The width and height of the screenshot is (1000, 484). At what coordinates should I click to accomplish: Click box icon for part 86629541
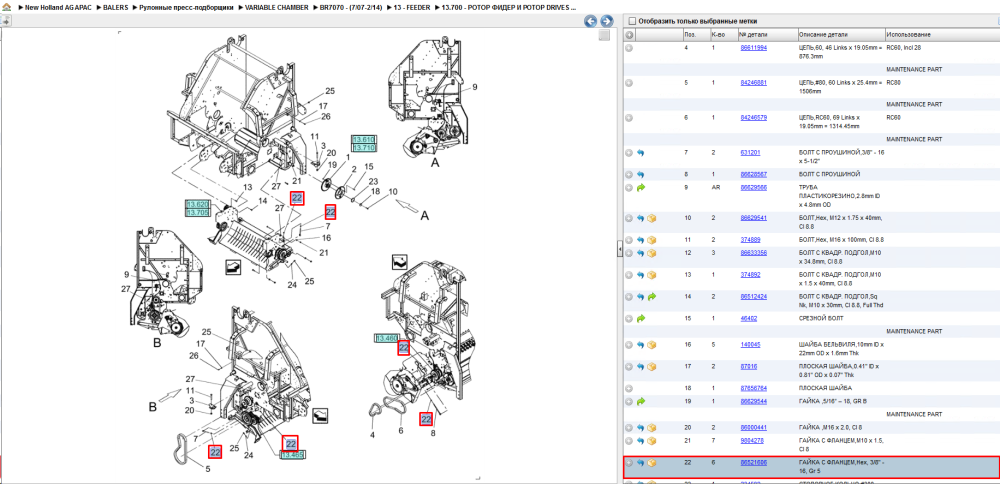pos(652,218)
